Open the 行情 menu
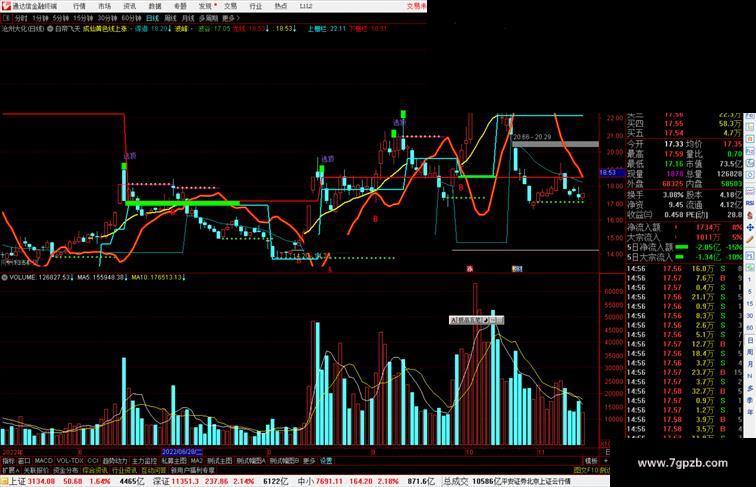The image size is (756, 487). click(79, 6)
